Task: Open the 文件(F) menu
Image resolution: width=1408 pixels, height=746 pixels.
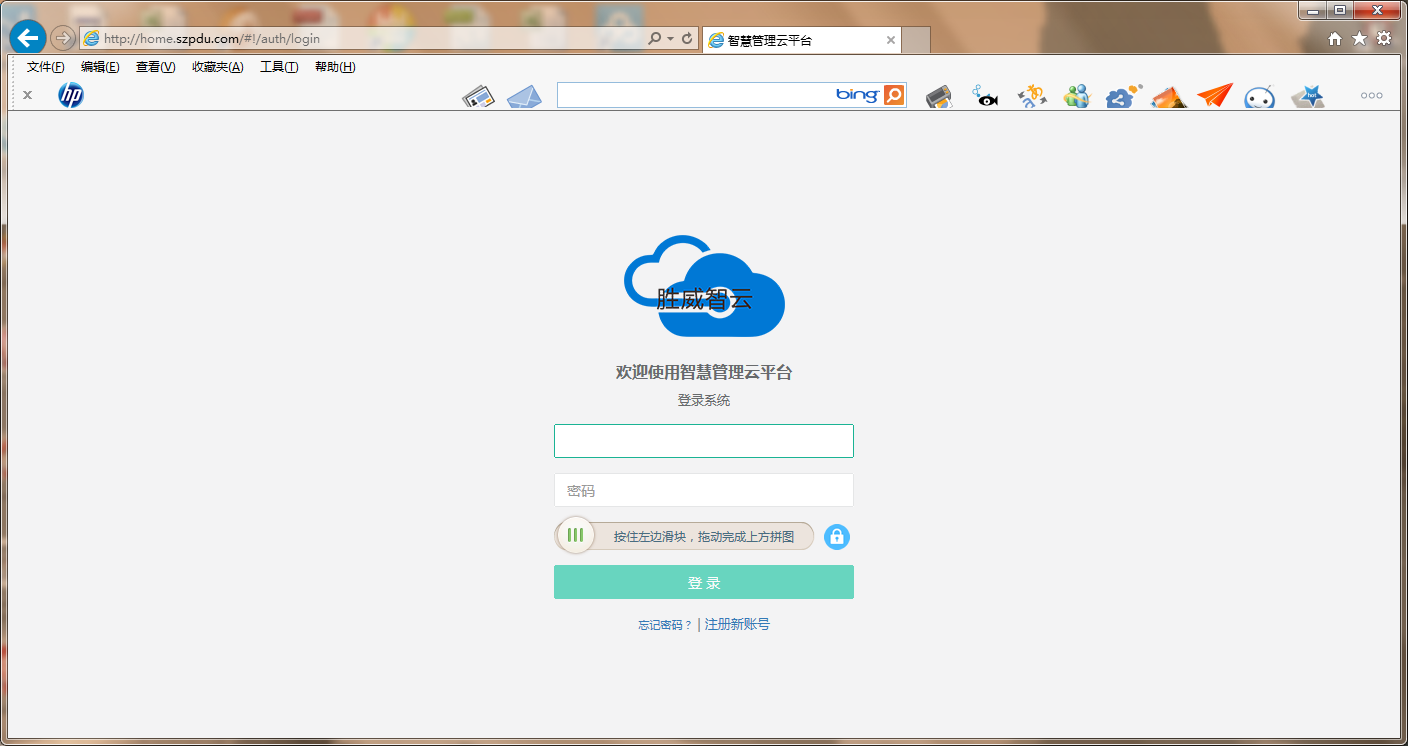Action: (45, 67)
